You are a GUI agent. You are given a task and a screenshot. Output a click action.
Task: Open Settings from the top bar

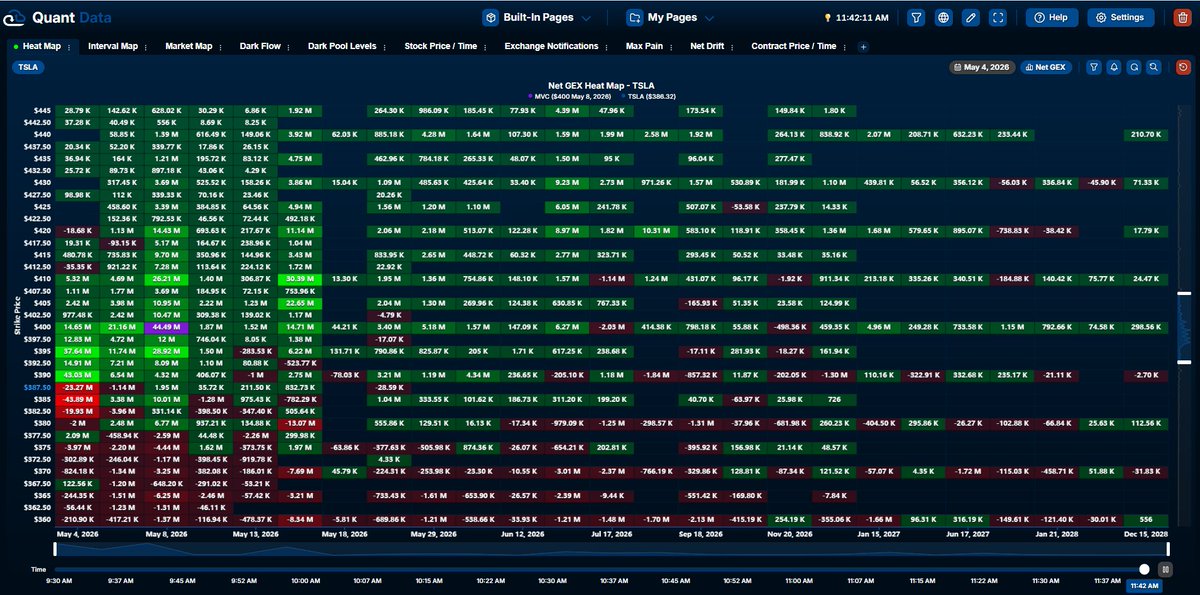(x=1120, y=17)
